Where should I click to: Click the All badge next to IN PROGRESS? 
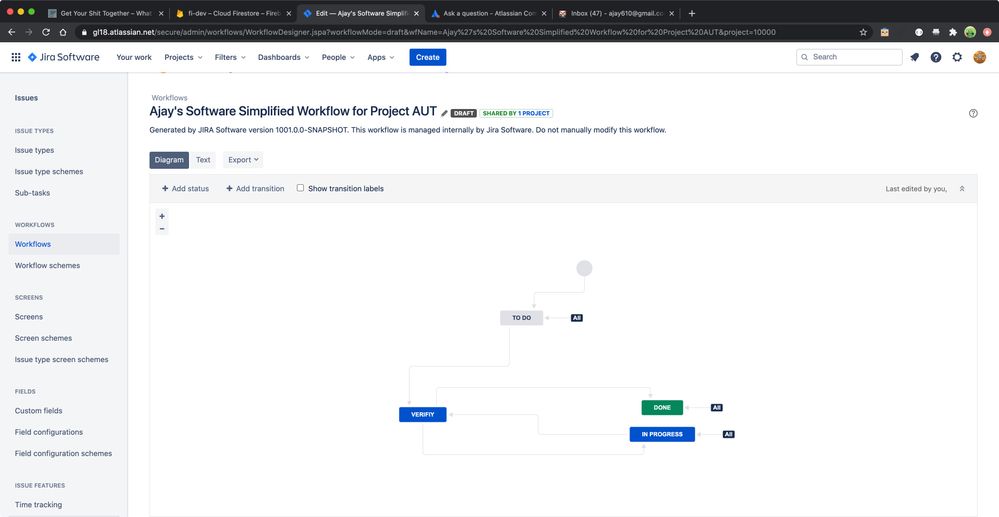(x=729, y=434)
